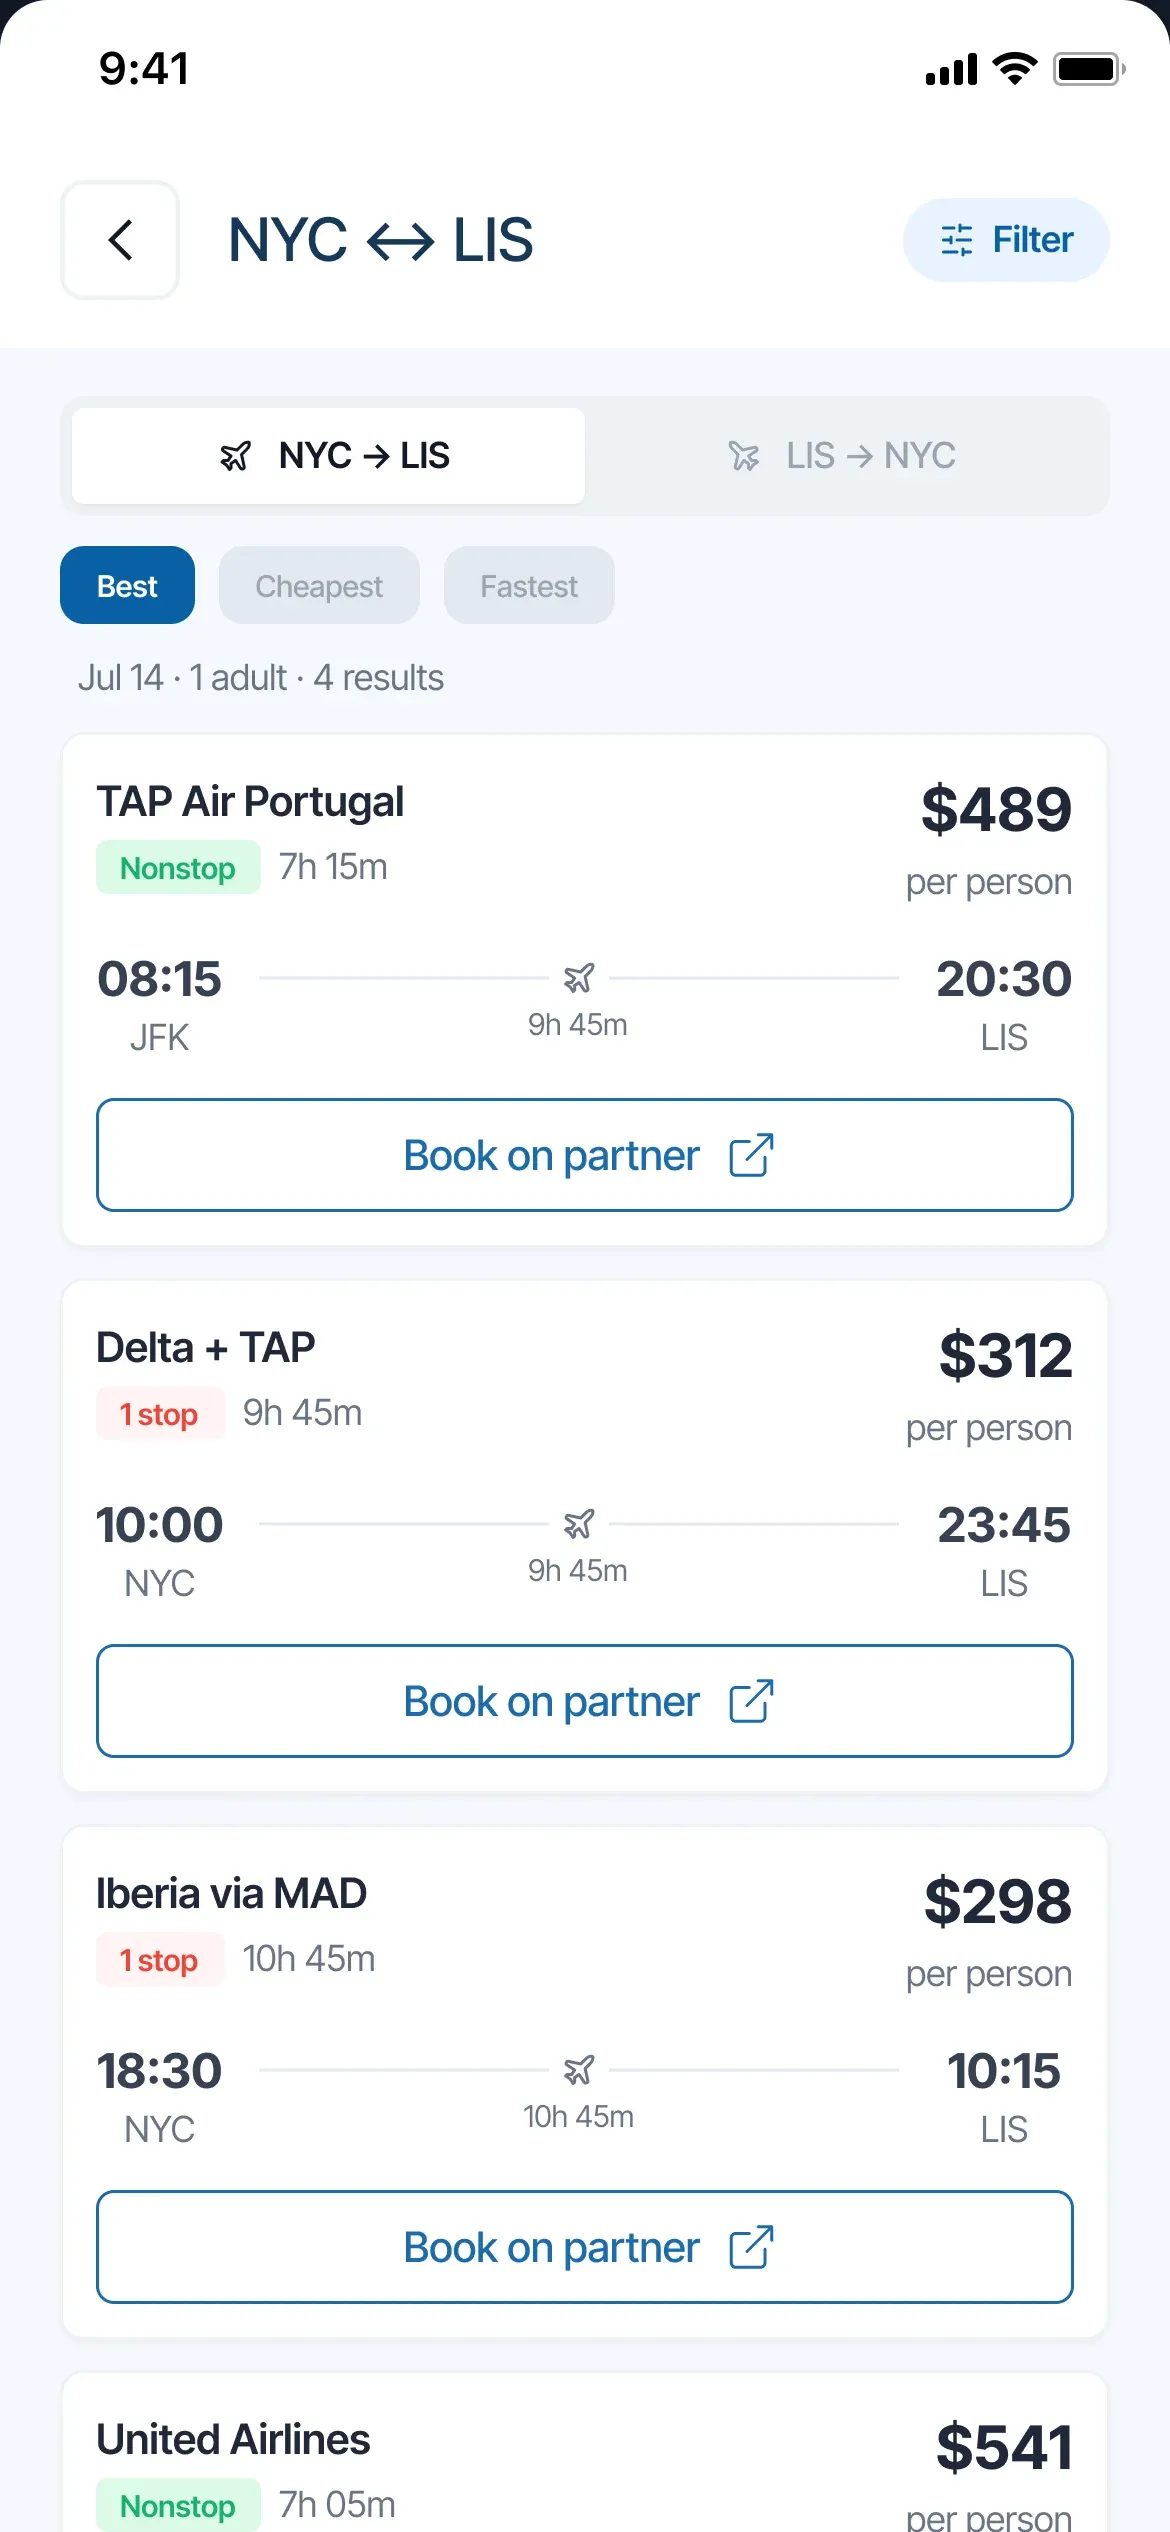Book Iberia via MAD flight on partner
The height and width of the screenshot is (2532, 1170).
click(585, 2247)
